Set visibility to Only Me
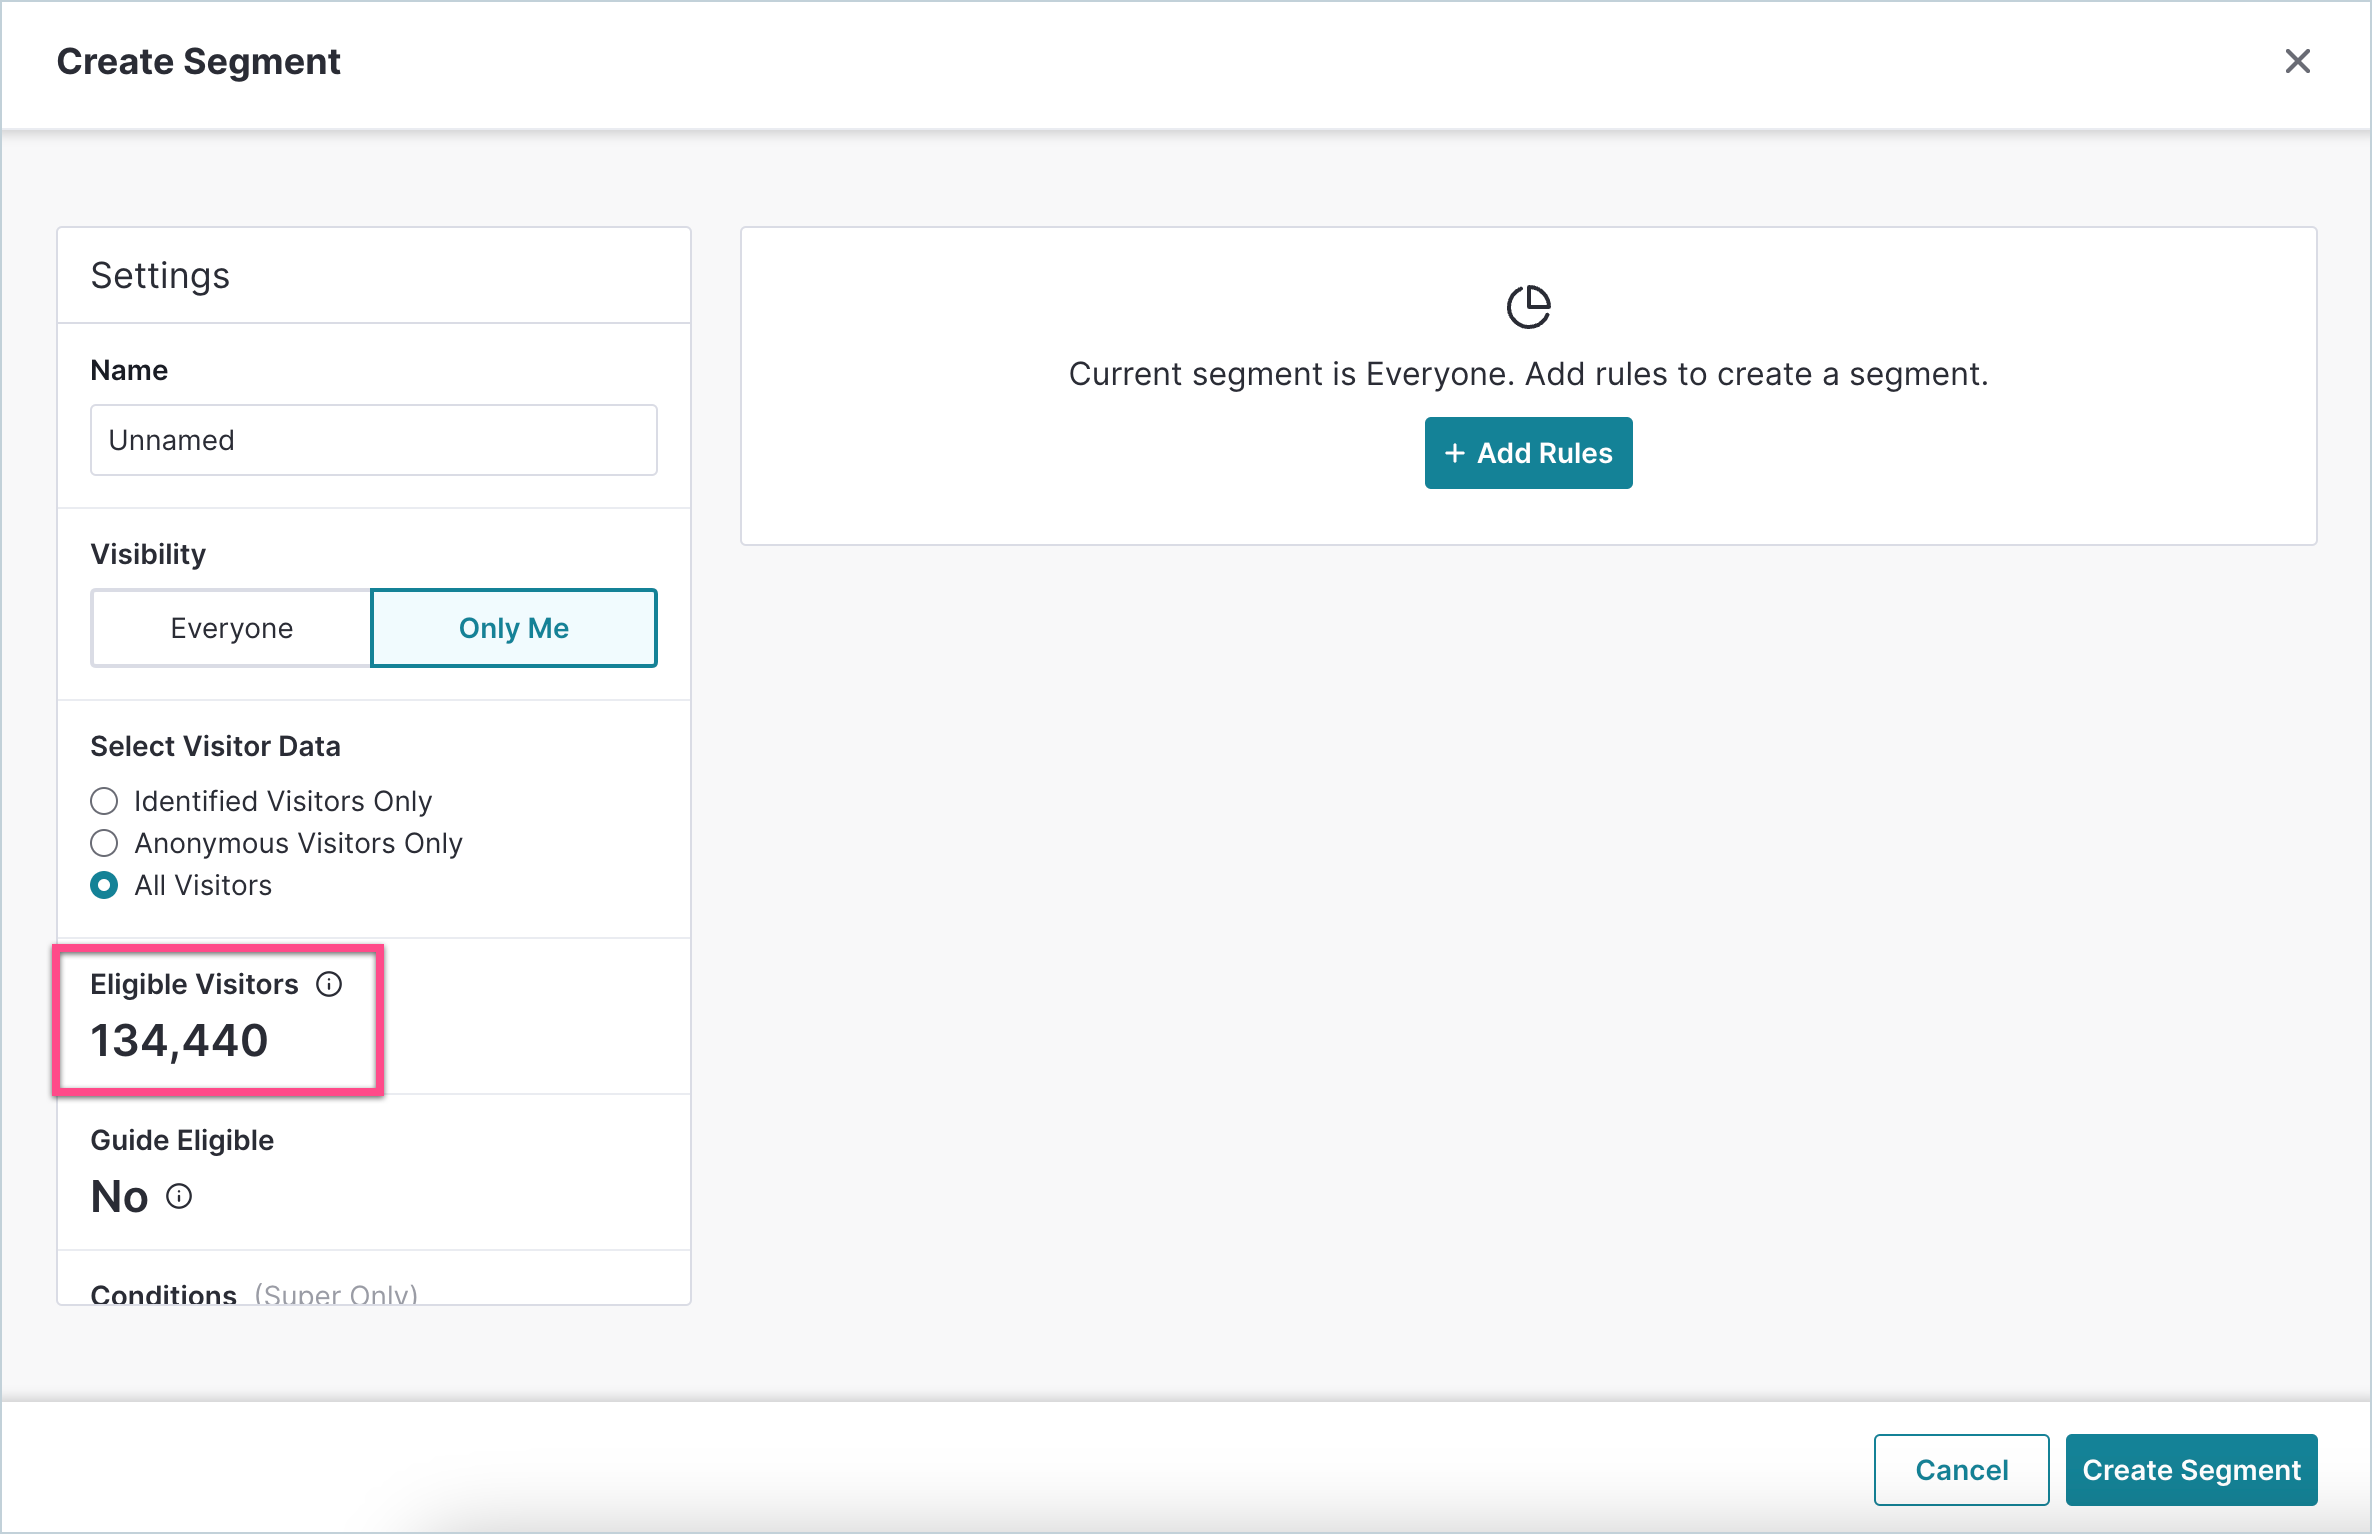The height and width of the screenshot is (1534, 2372). point(513,628)
